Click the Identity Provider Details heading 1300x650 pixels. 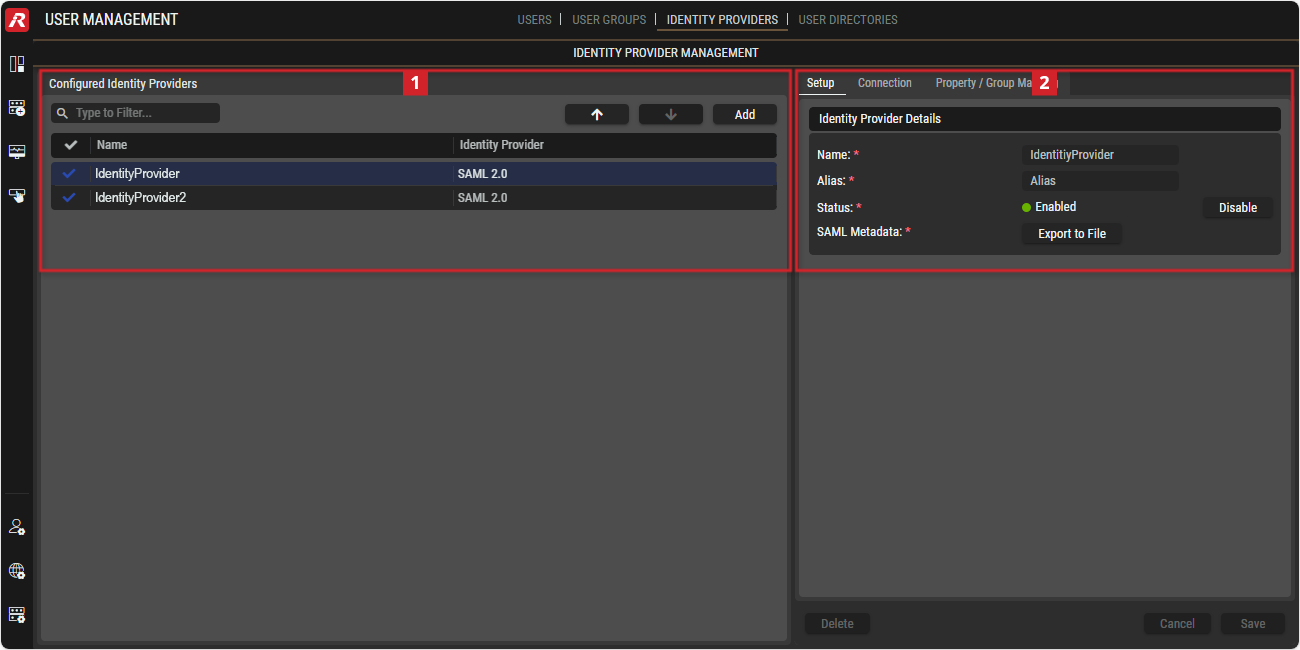(880, 119)
